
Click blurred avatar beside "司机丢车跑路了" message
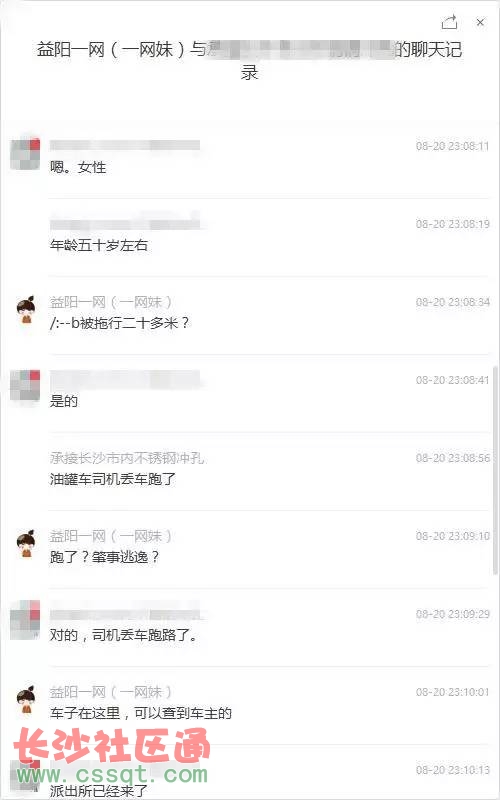[25, 620]
